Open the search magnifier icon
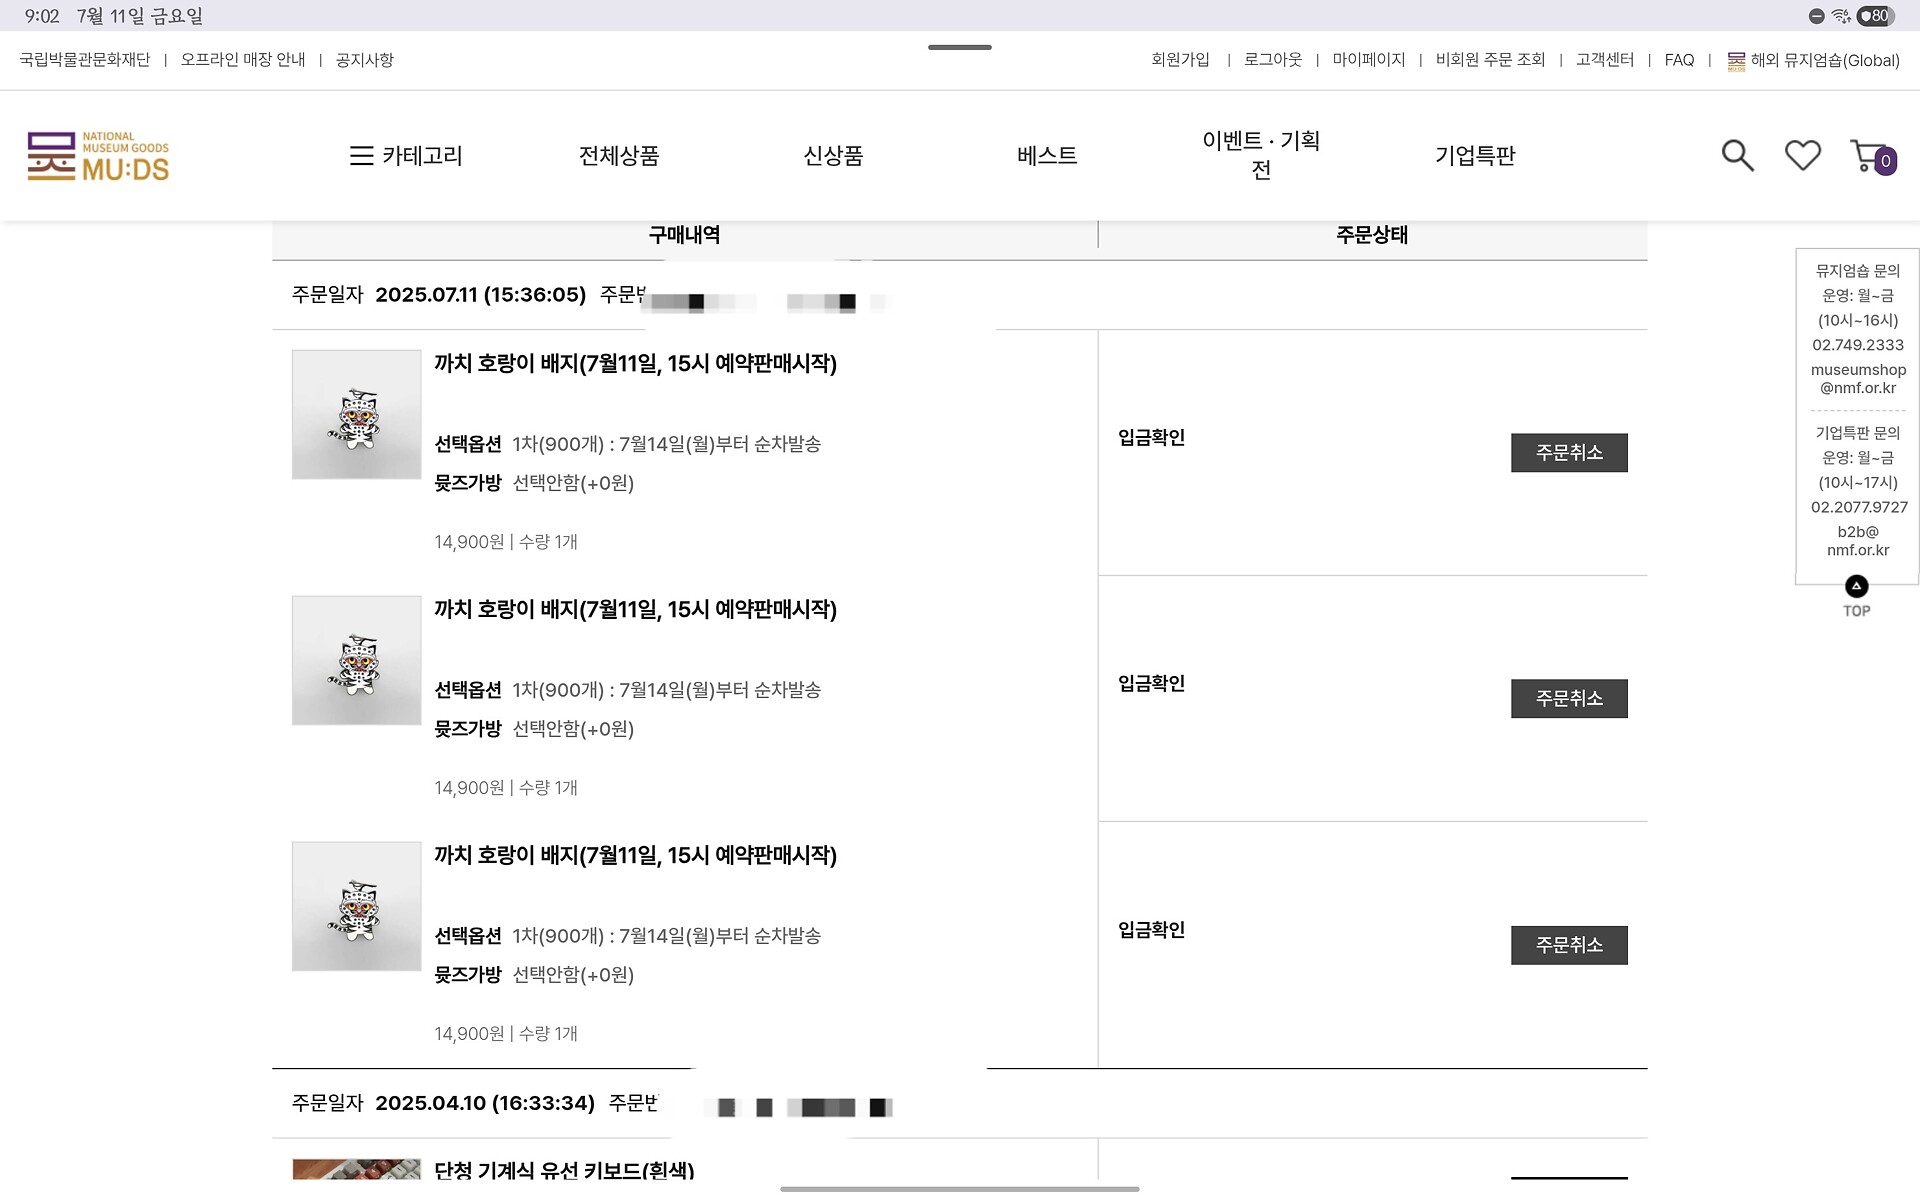This screenshot has height=1199, width=1920. [1737, 155]
